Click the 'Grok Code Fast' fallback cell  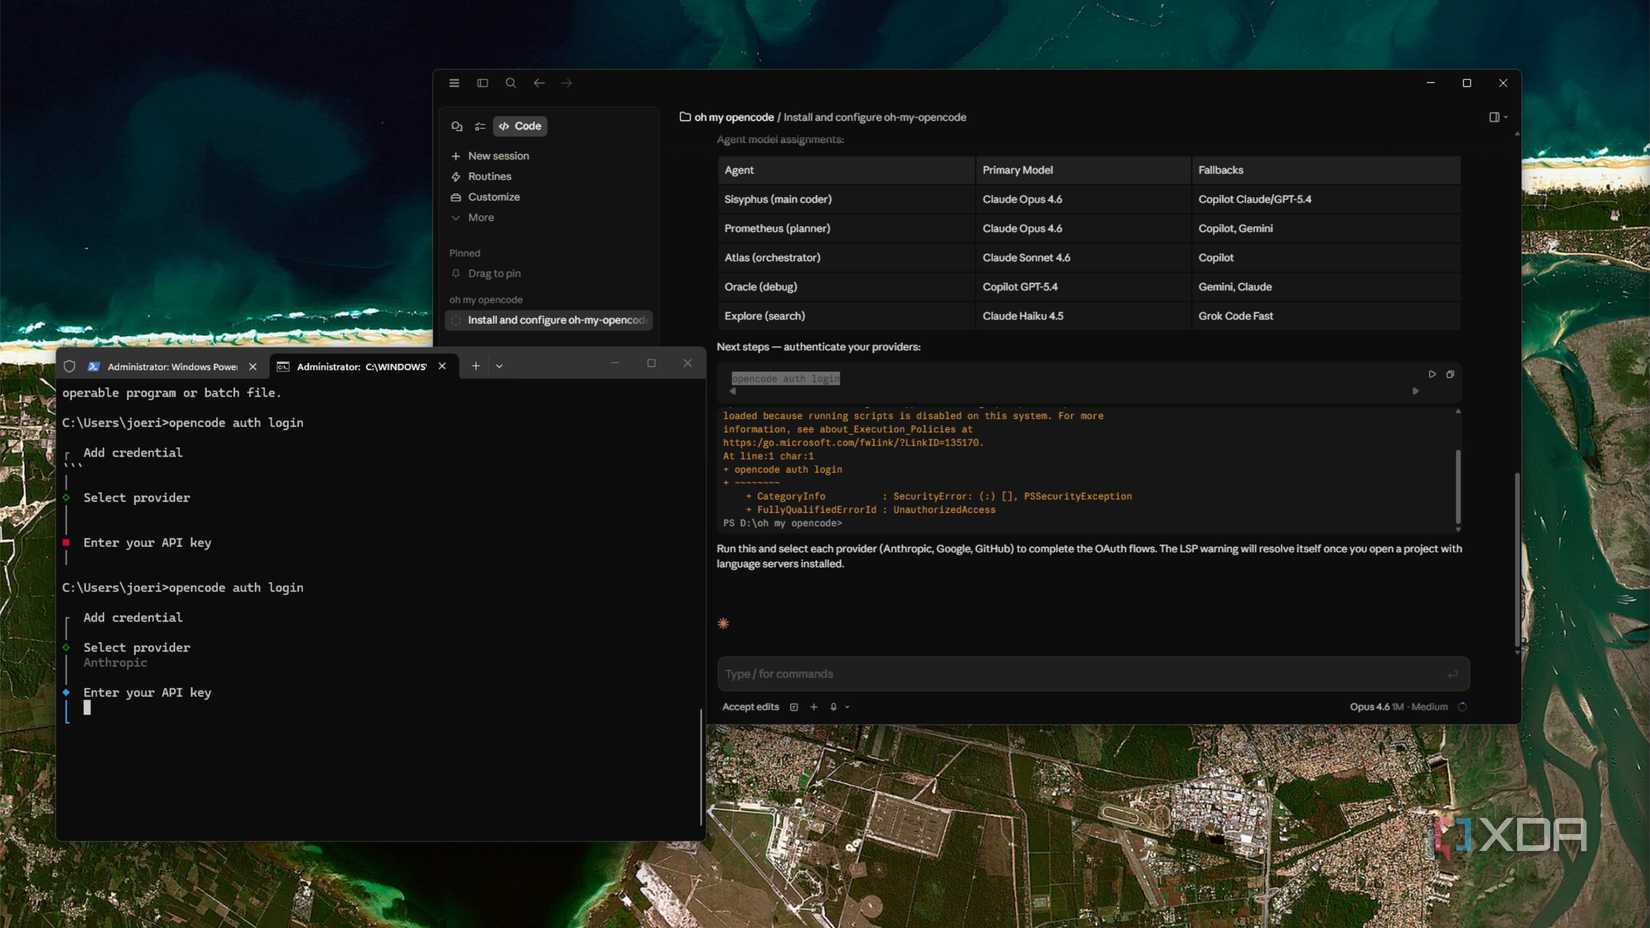click(x=1326, y=316)
